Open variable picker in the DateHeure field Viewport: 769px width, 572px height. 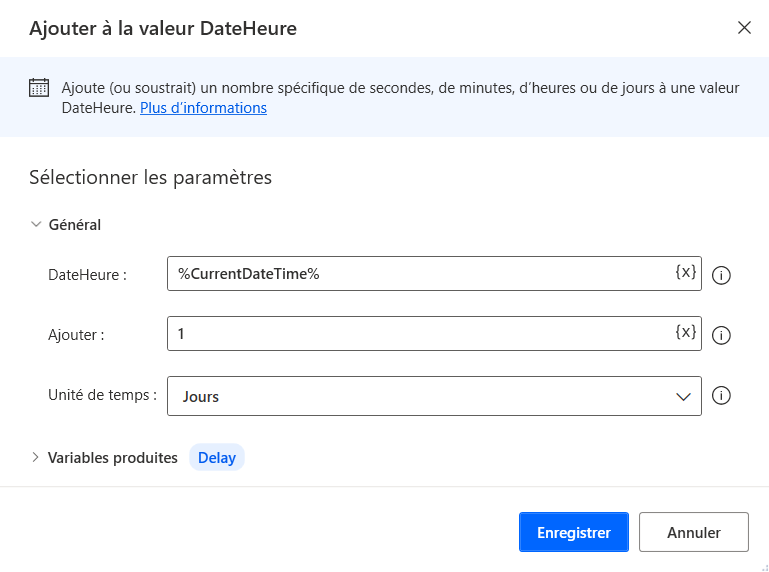click(685, 273)
